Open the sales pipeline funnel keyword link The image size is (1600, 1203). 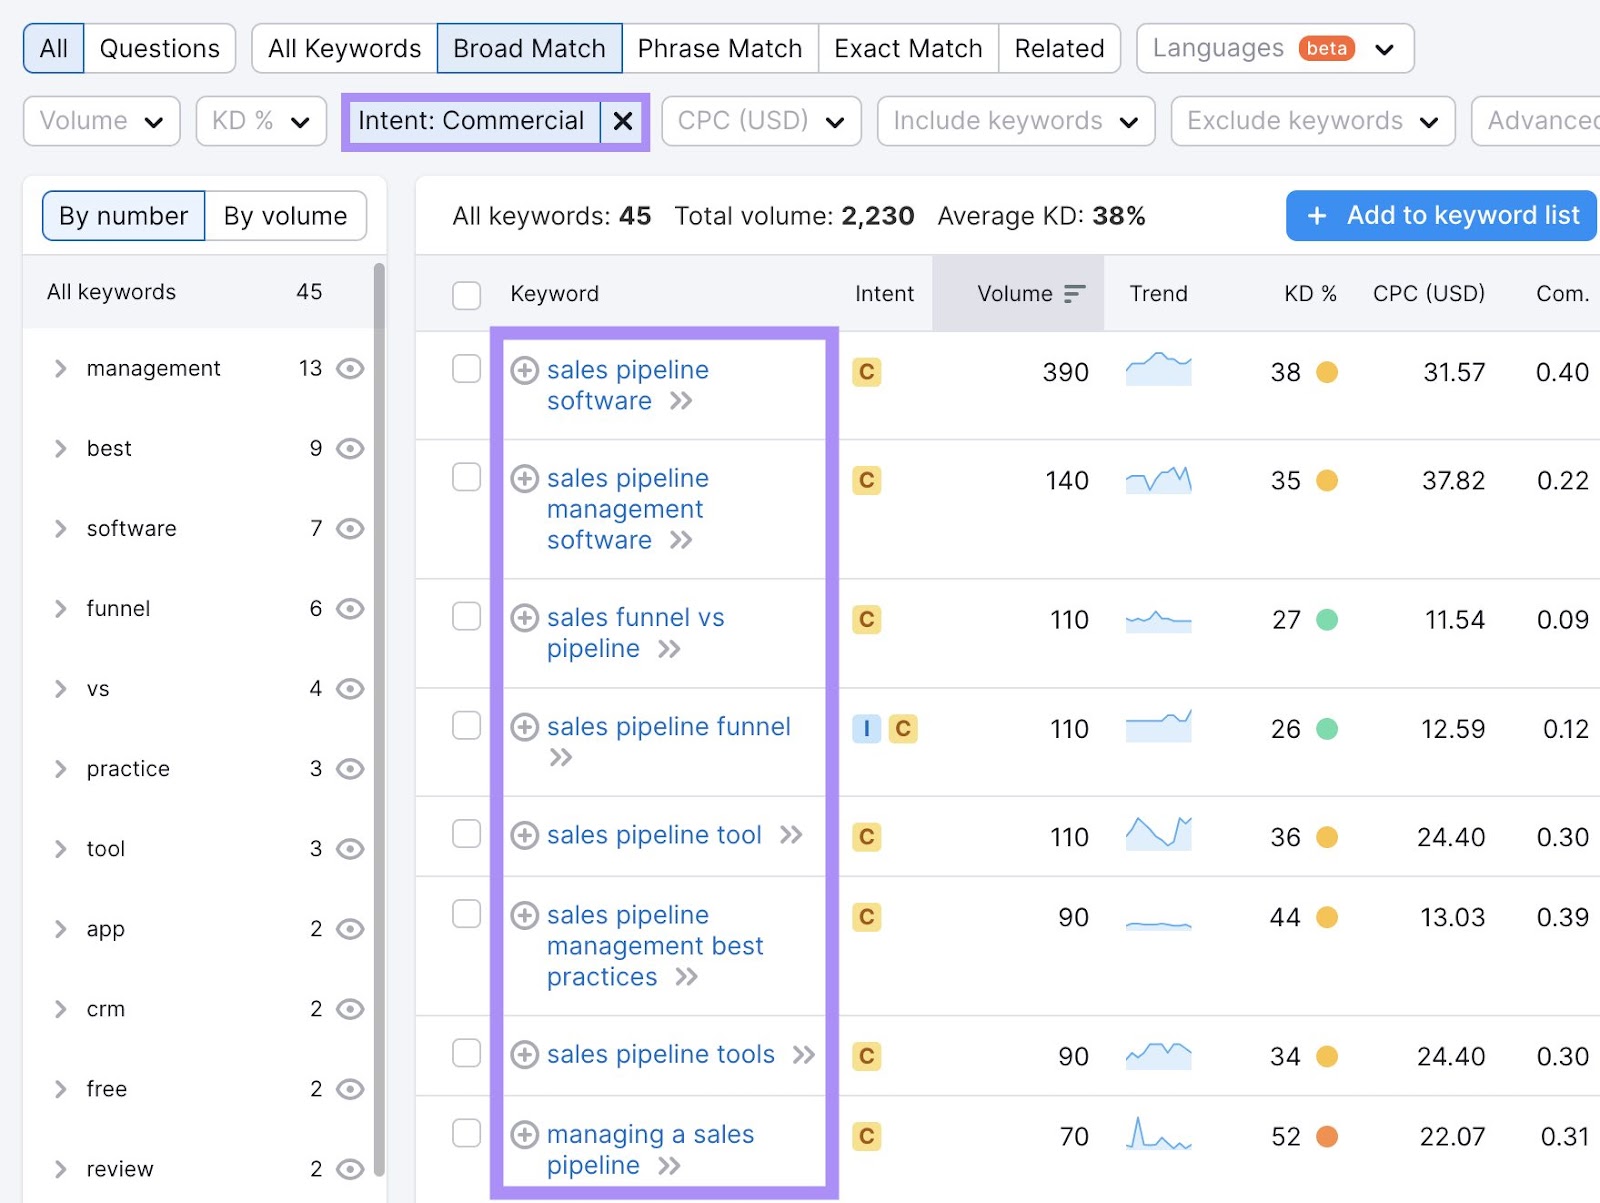[668, 726]
